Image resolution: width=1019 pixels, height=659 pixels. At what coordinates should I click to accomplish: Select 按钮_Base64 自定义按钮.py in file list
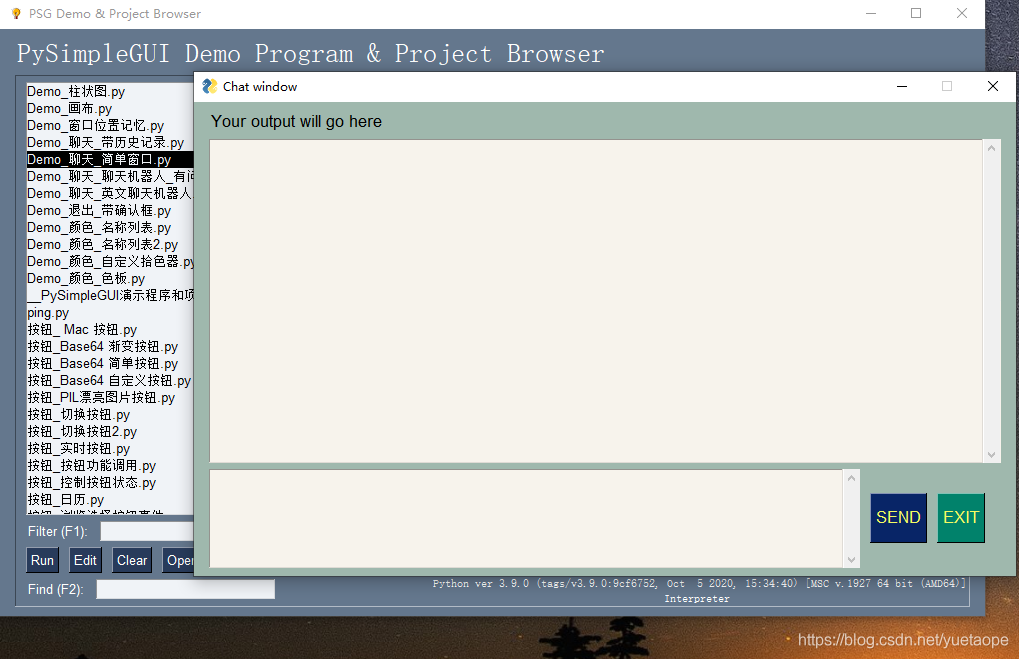[x=109, y=380]
